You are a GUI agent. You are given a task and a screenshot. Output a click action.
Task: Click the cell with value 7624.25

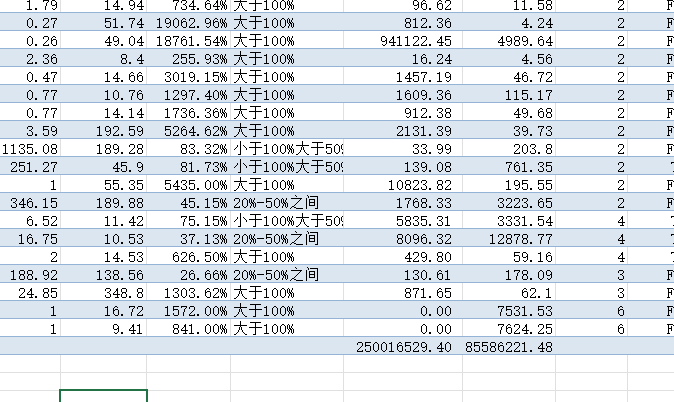[x=509, y=329]
